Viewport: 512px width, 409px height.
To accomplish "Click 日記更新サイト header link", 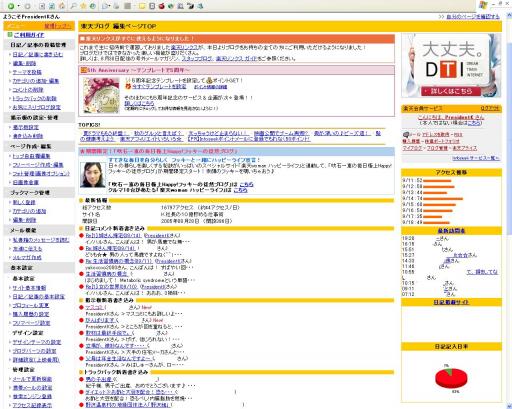I will tap(451, 302).
